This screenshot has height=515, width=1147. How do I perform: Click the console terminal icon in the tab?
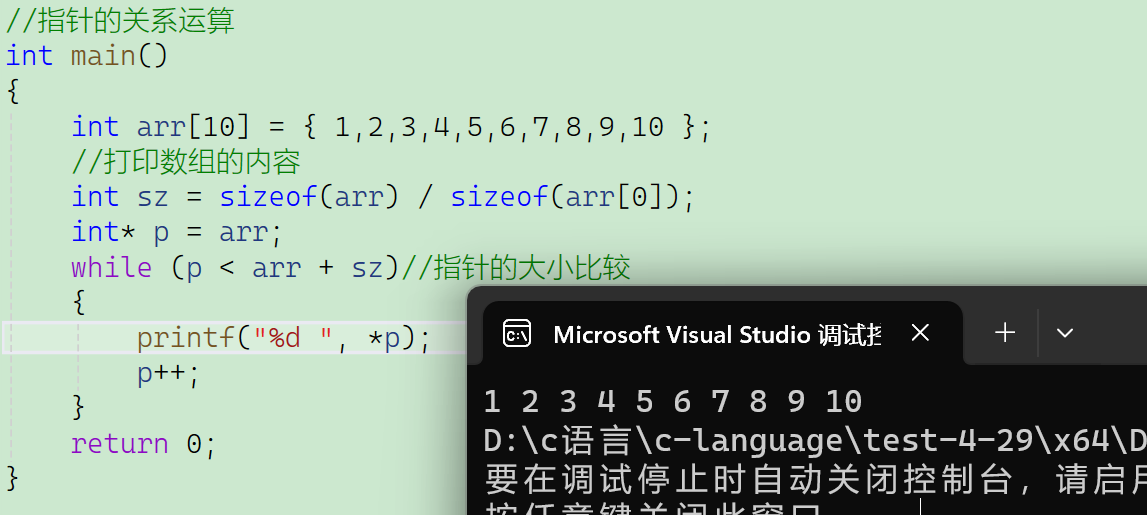point(516,334)
